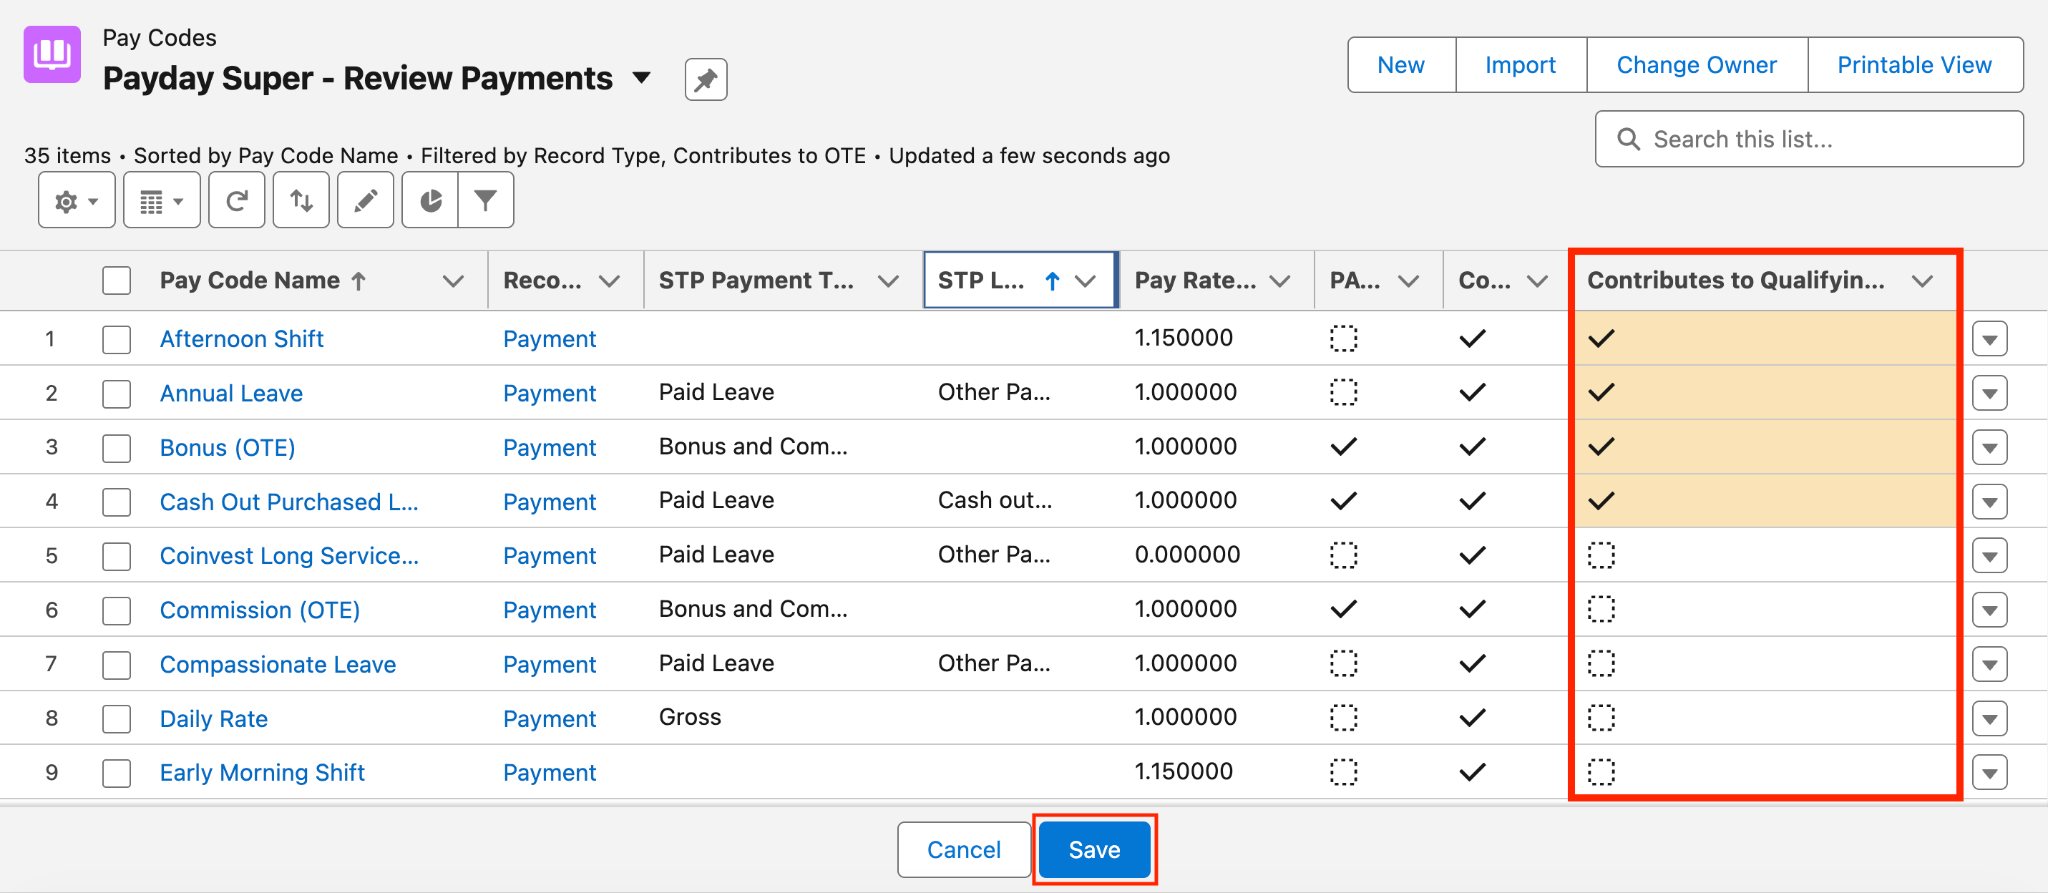Show the charts panel
Image resolution: width=2048 pixels, height=893 pixels.
pos(430,201)
